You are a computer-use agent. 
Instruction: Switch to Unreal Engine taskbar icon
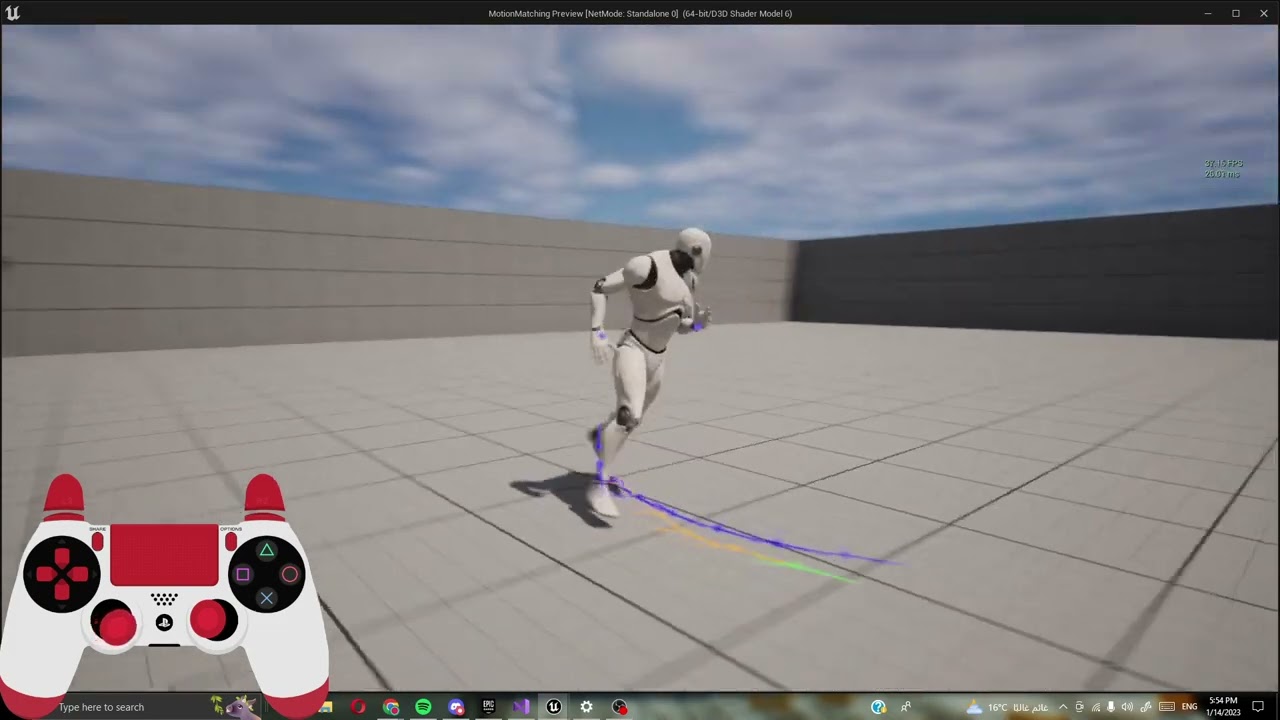click(553, 707)
